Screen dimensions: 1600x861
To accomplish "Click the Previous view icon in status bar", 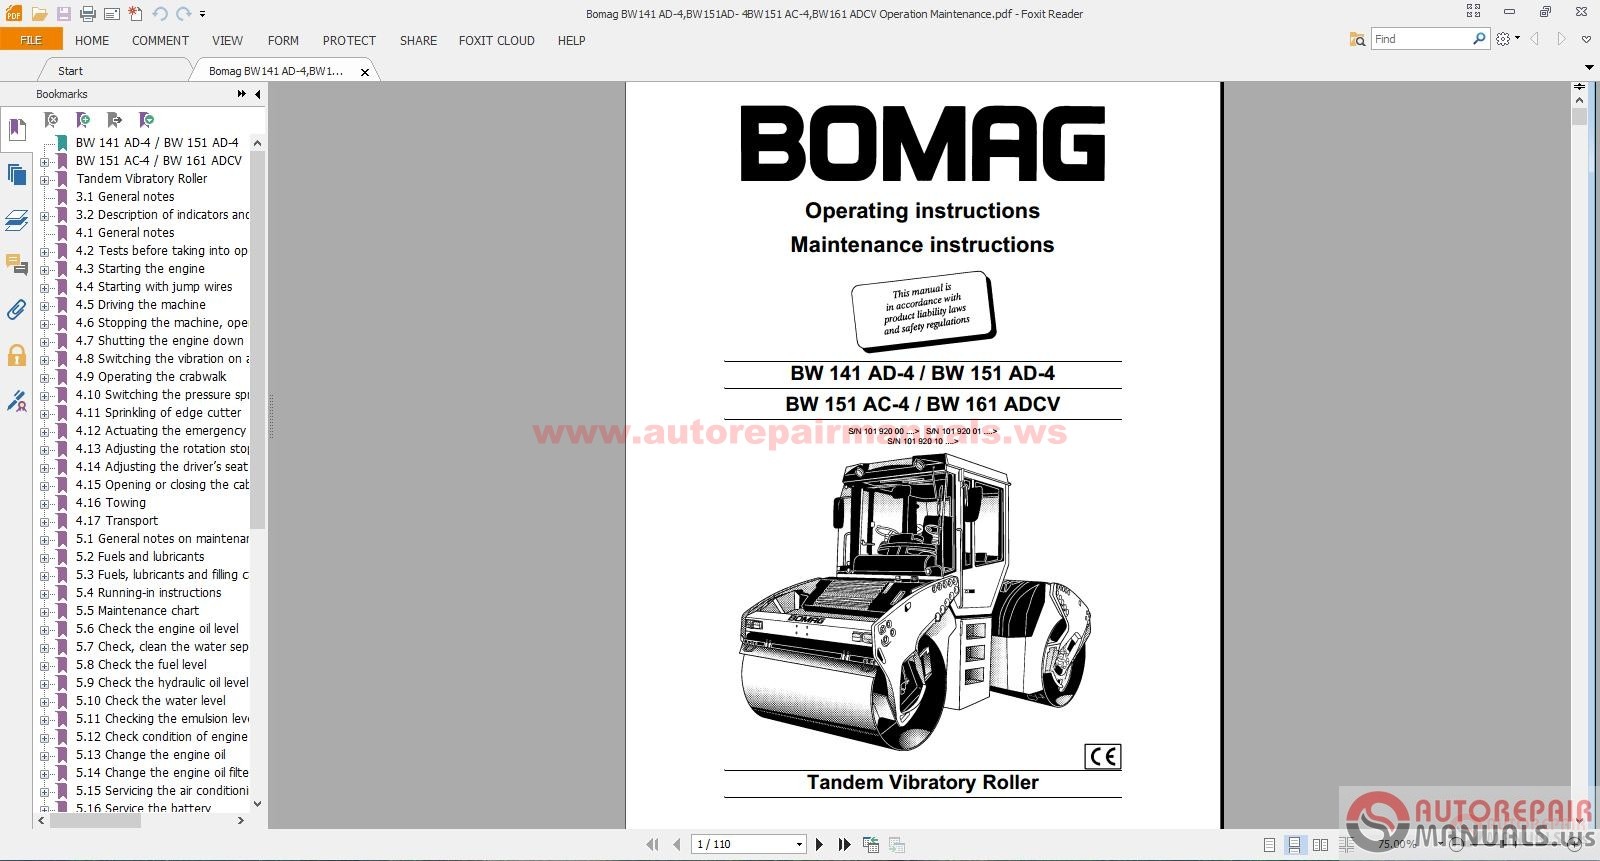I will 871,844.
